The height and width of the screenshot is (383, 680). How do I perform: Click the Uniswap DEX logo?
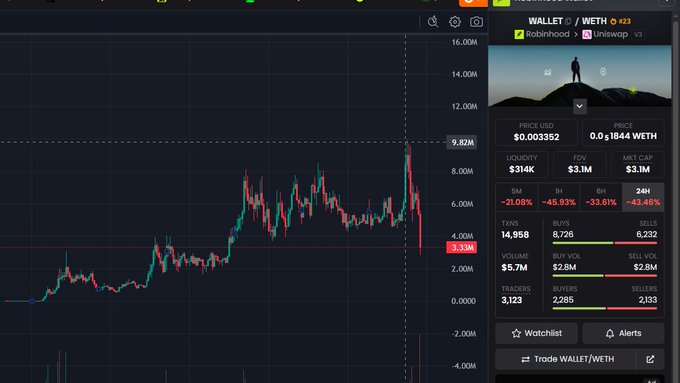587,34
